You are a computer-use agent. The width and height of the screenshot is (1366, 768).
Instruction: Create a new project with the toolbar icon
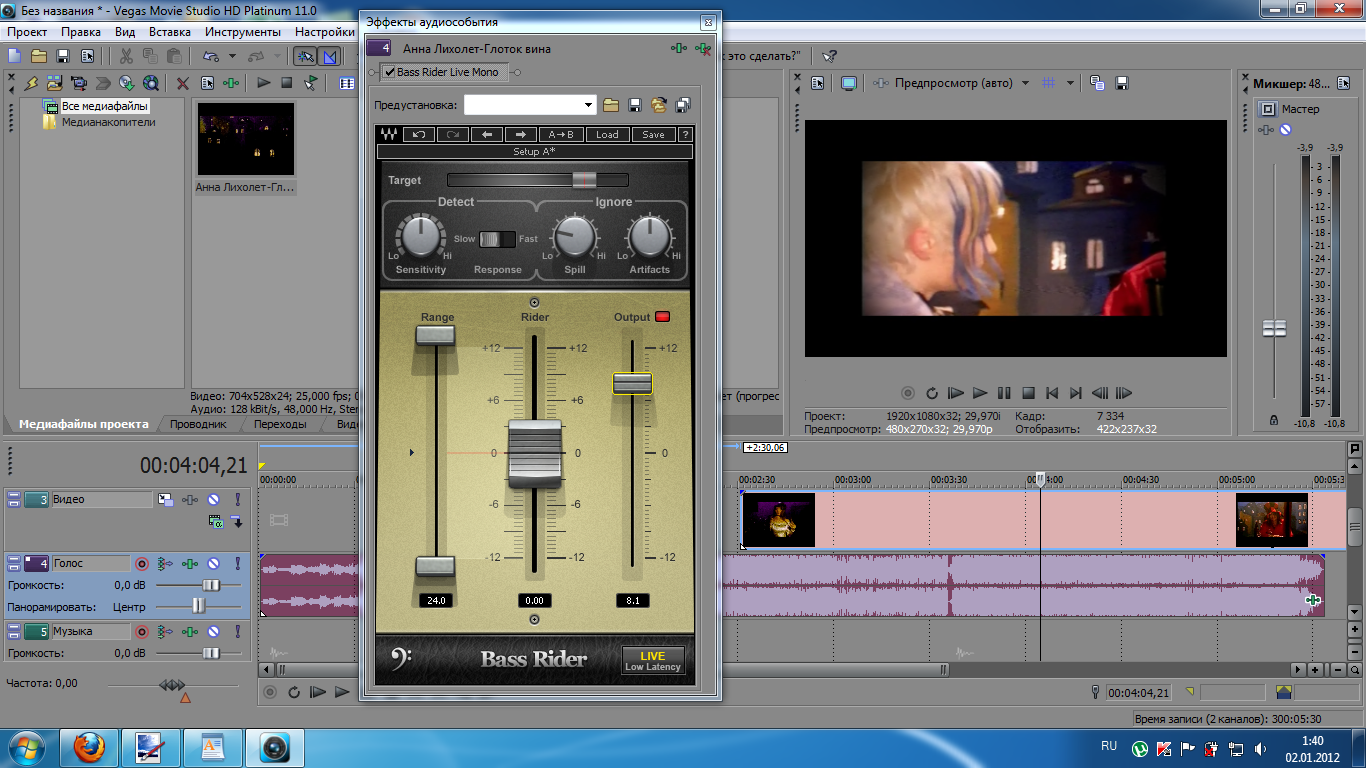pos(15,56)
